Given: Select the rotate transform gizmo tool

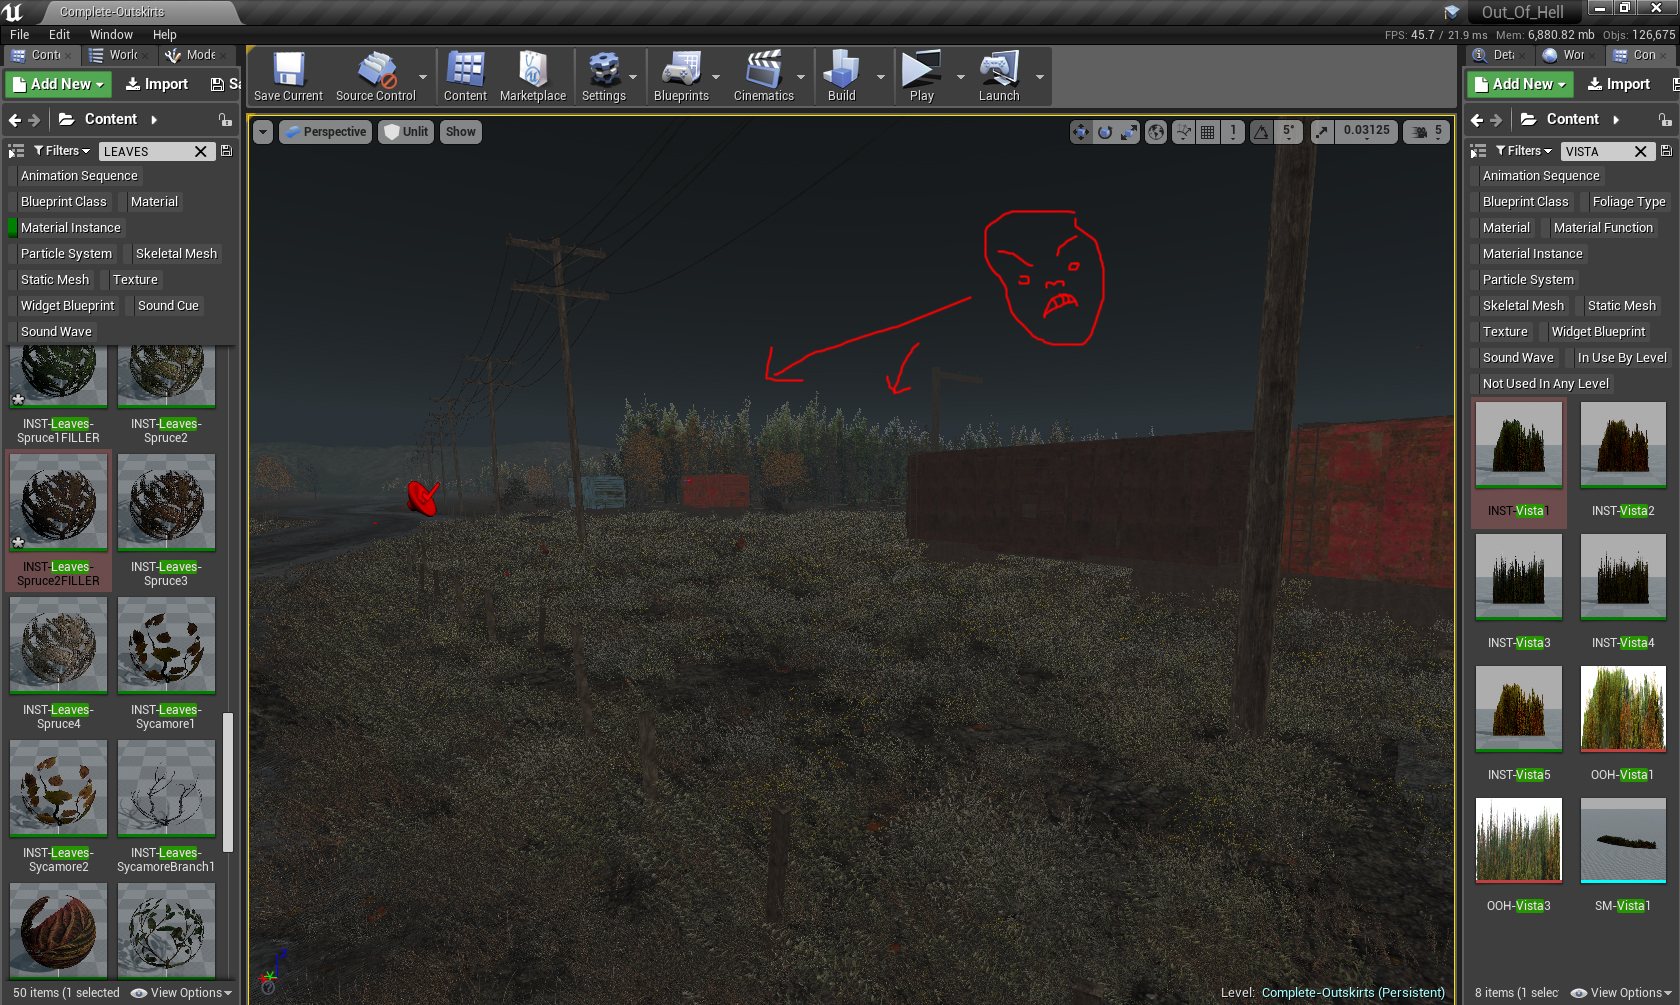Looking at the screenshot, I should coord(1105,132).
